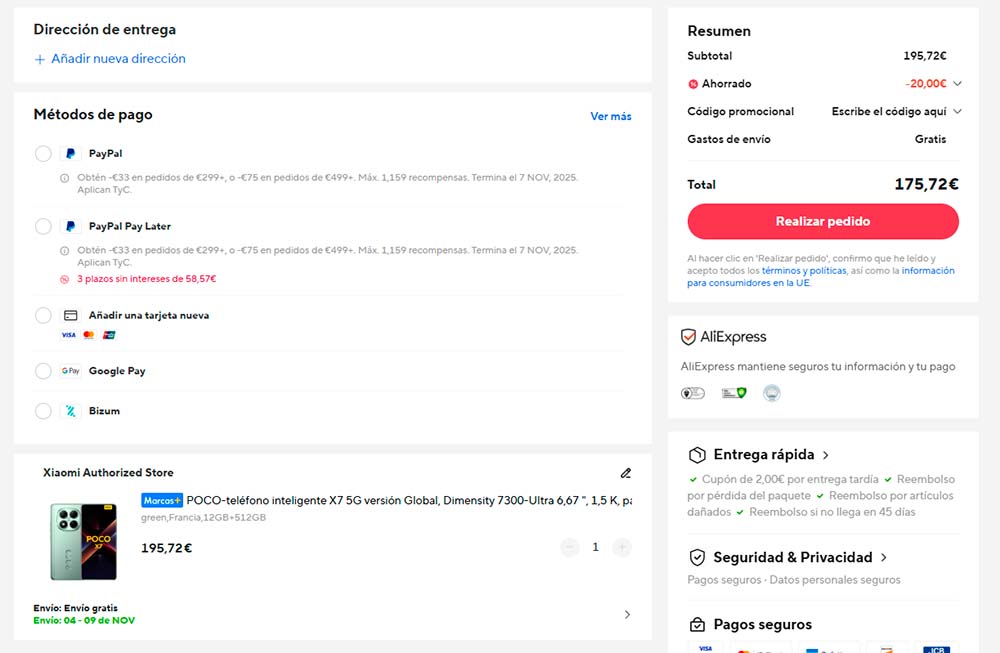Click the AliExpress shield logo icon

[x=688, y=337]
